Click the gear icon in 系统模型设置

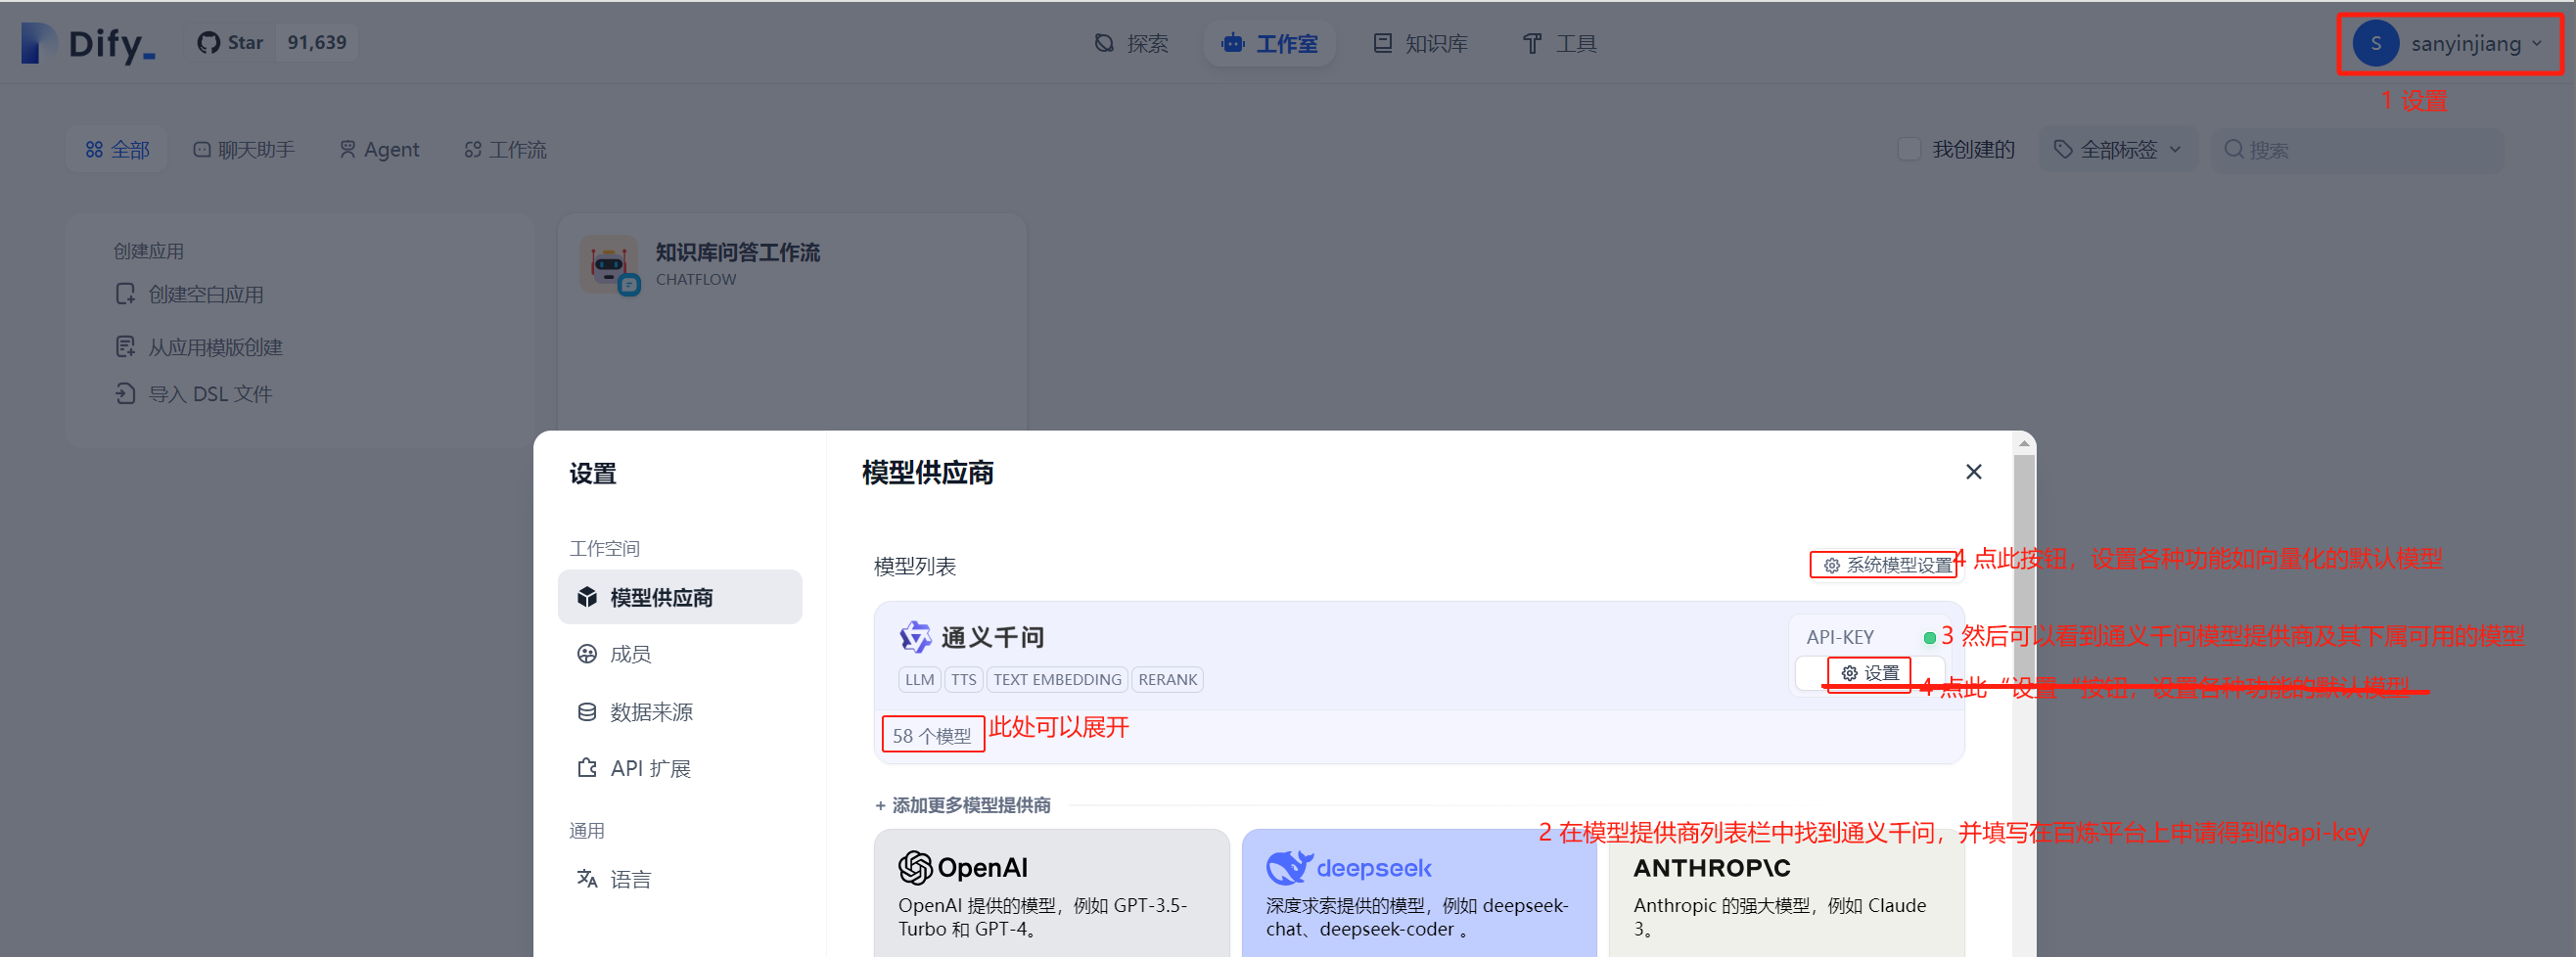coord(1831,565)
